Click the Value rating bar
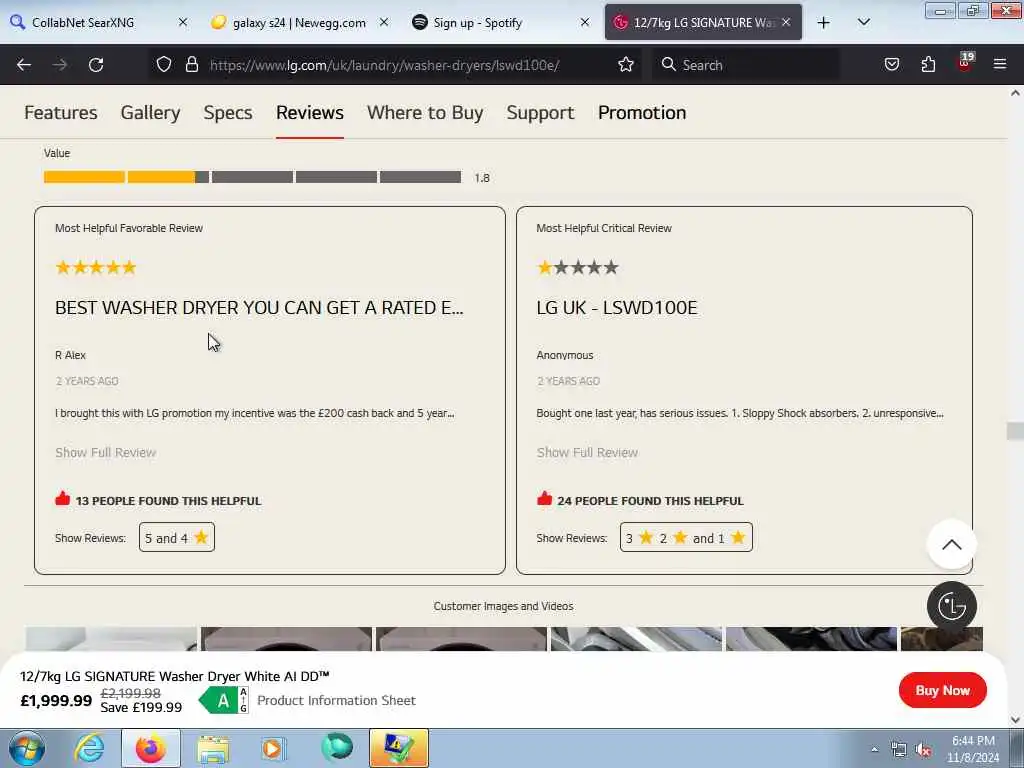Screen dimensions: 1024x768 tap(252, 177)
